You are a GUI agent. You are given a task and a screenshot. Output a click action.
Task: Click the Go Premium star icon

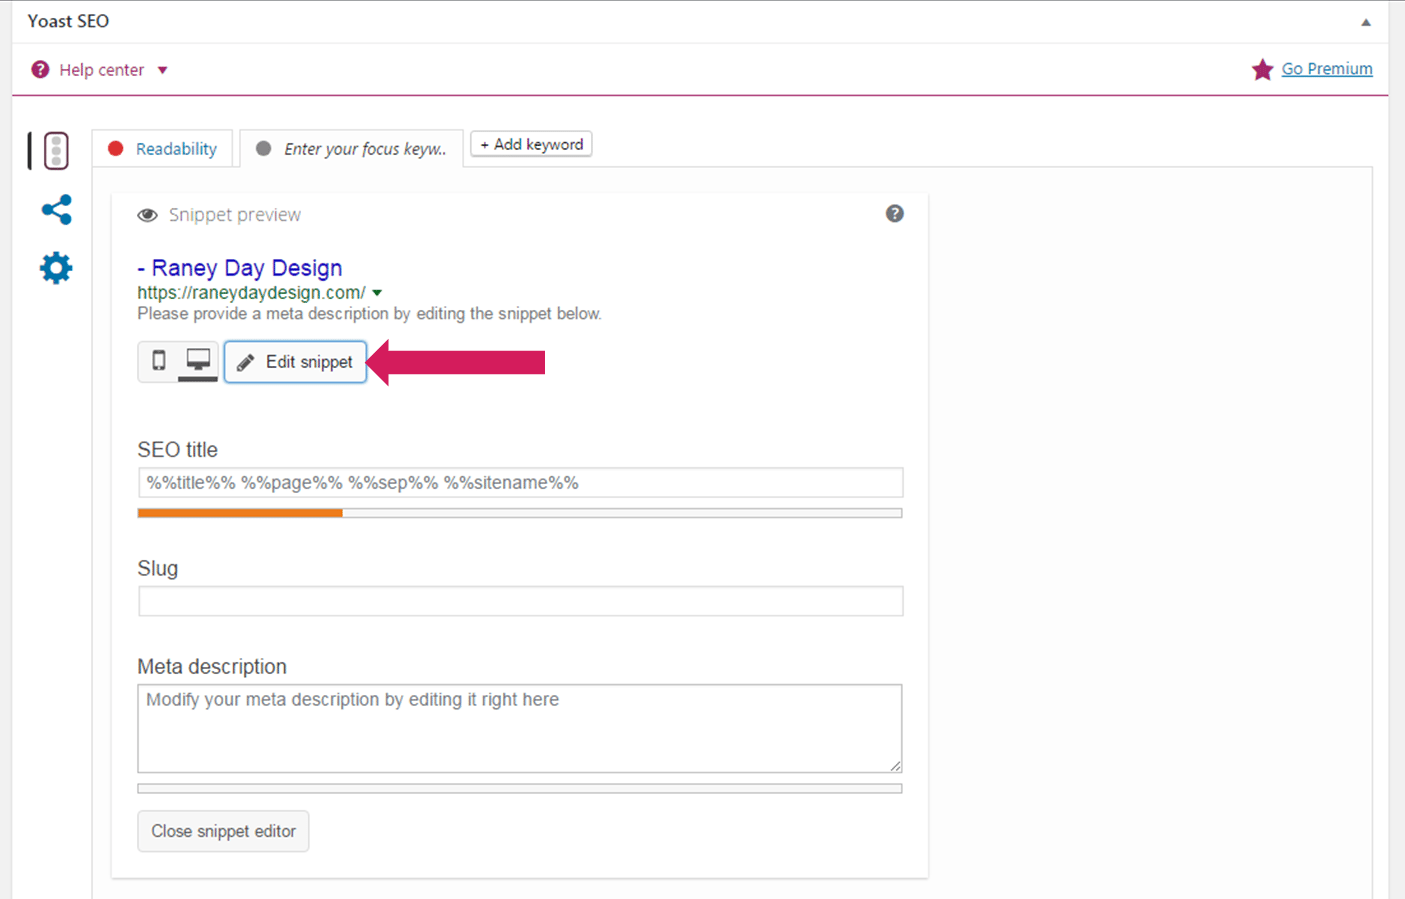pyautogui.click(x=1262, y=69)
